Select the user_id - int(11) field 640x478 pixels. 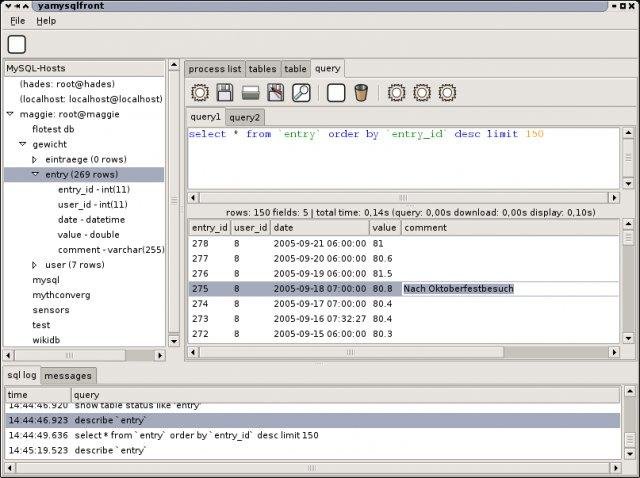(x=93, y=205)
